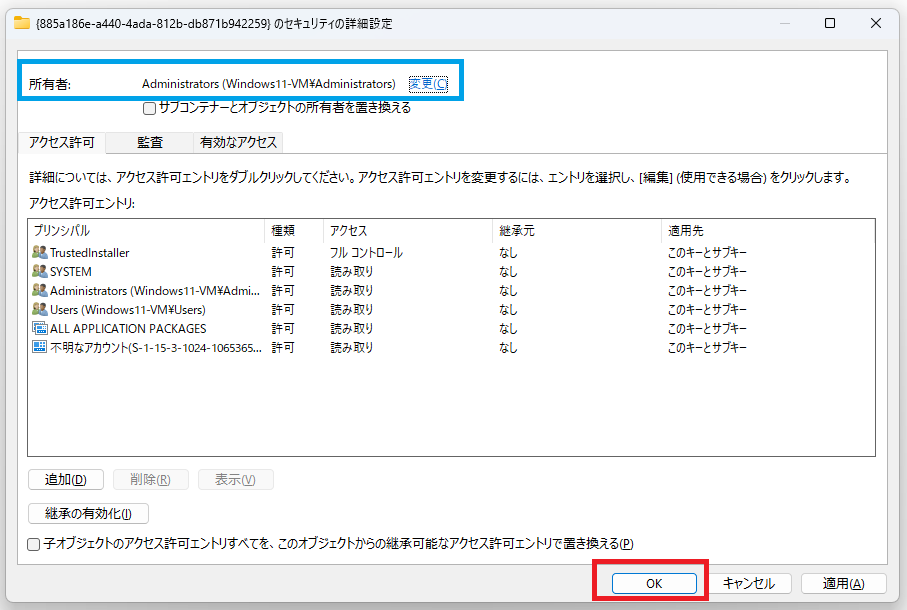Sort by the 種類 column header
907x610 pixels.
pos(294,231)
